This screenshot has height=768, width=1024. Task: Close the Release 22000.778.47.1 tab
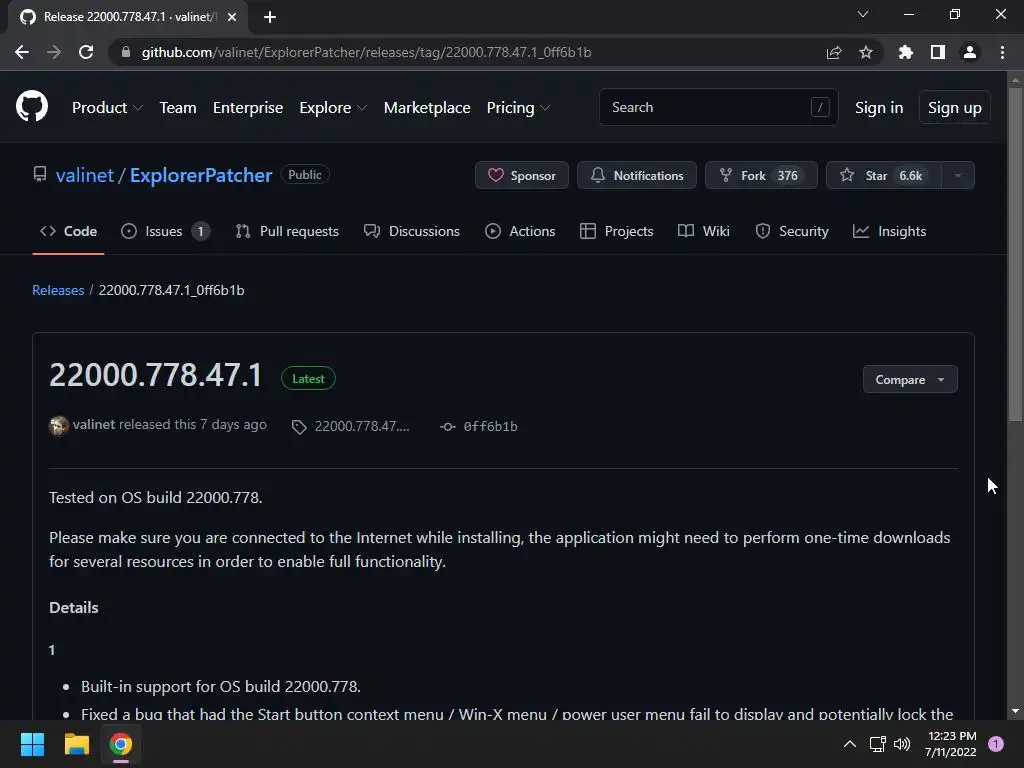pos(232,17)
